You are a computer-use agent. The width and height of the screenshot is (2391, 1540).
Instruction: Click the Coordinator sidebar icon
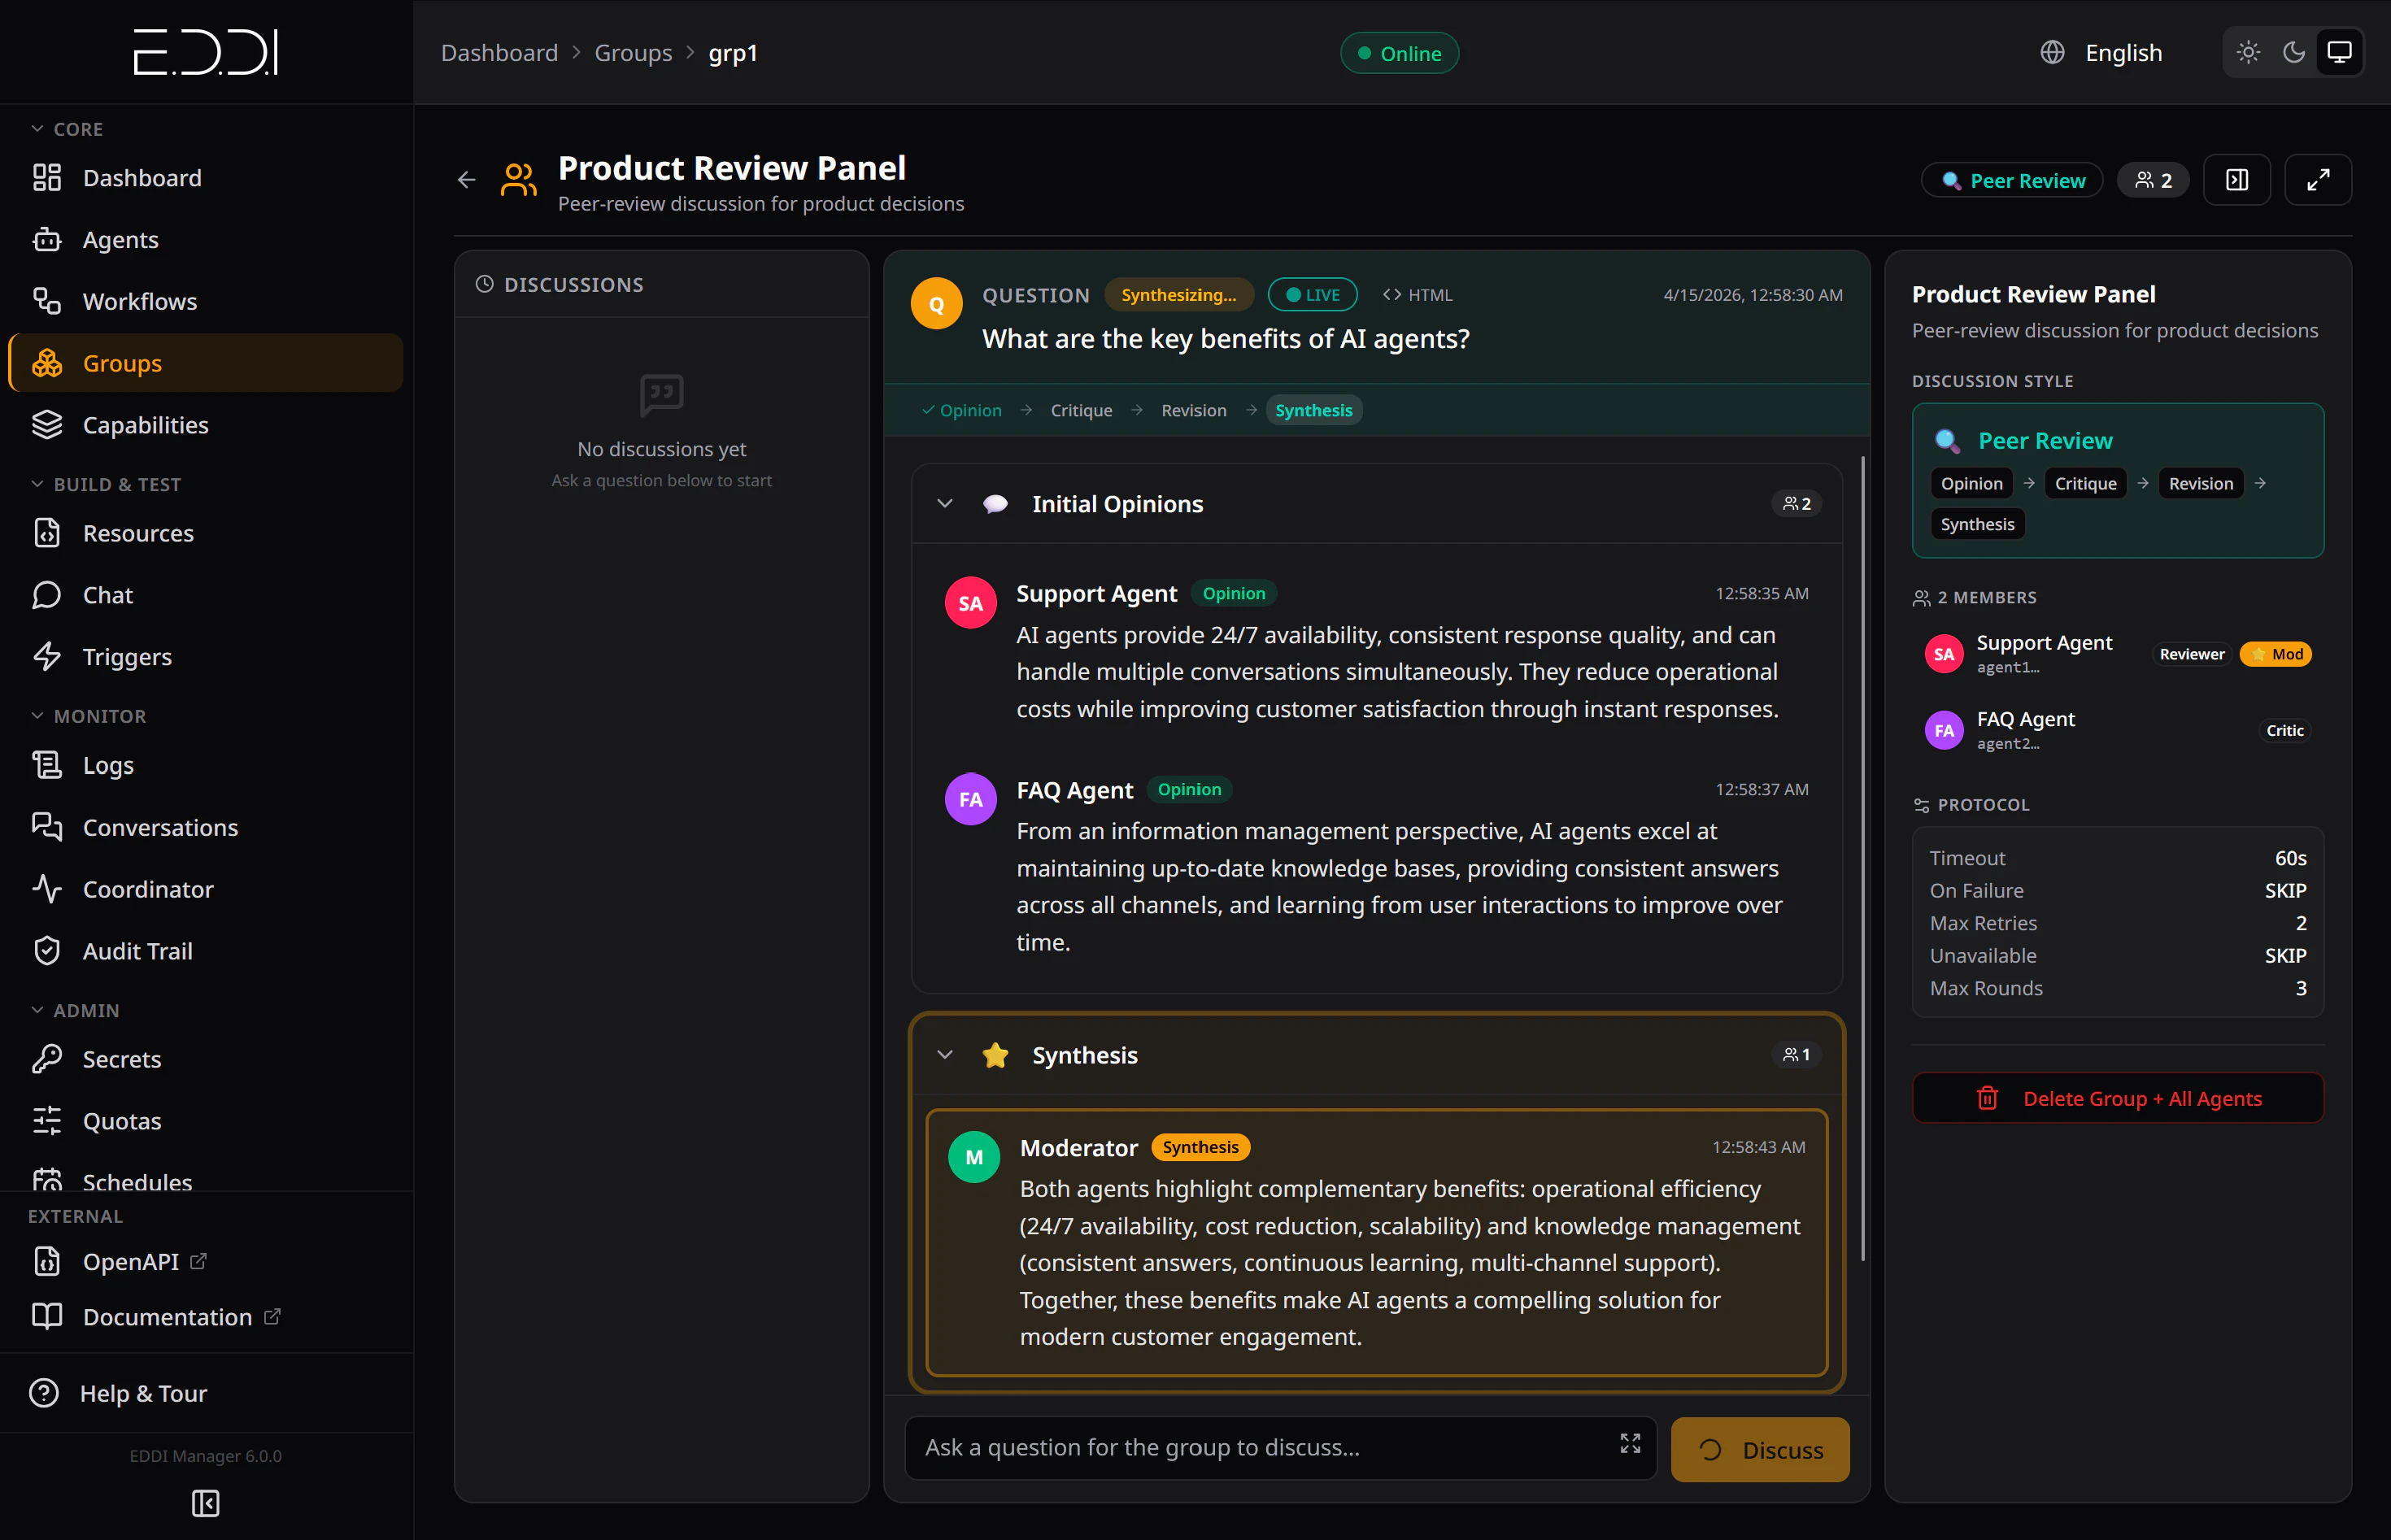47,889
